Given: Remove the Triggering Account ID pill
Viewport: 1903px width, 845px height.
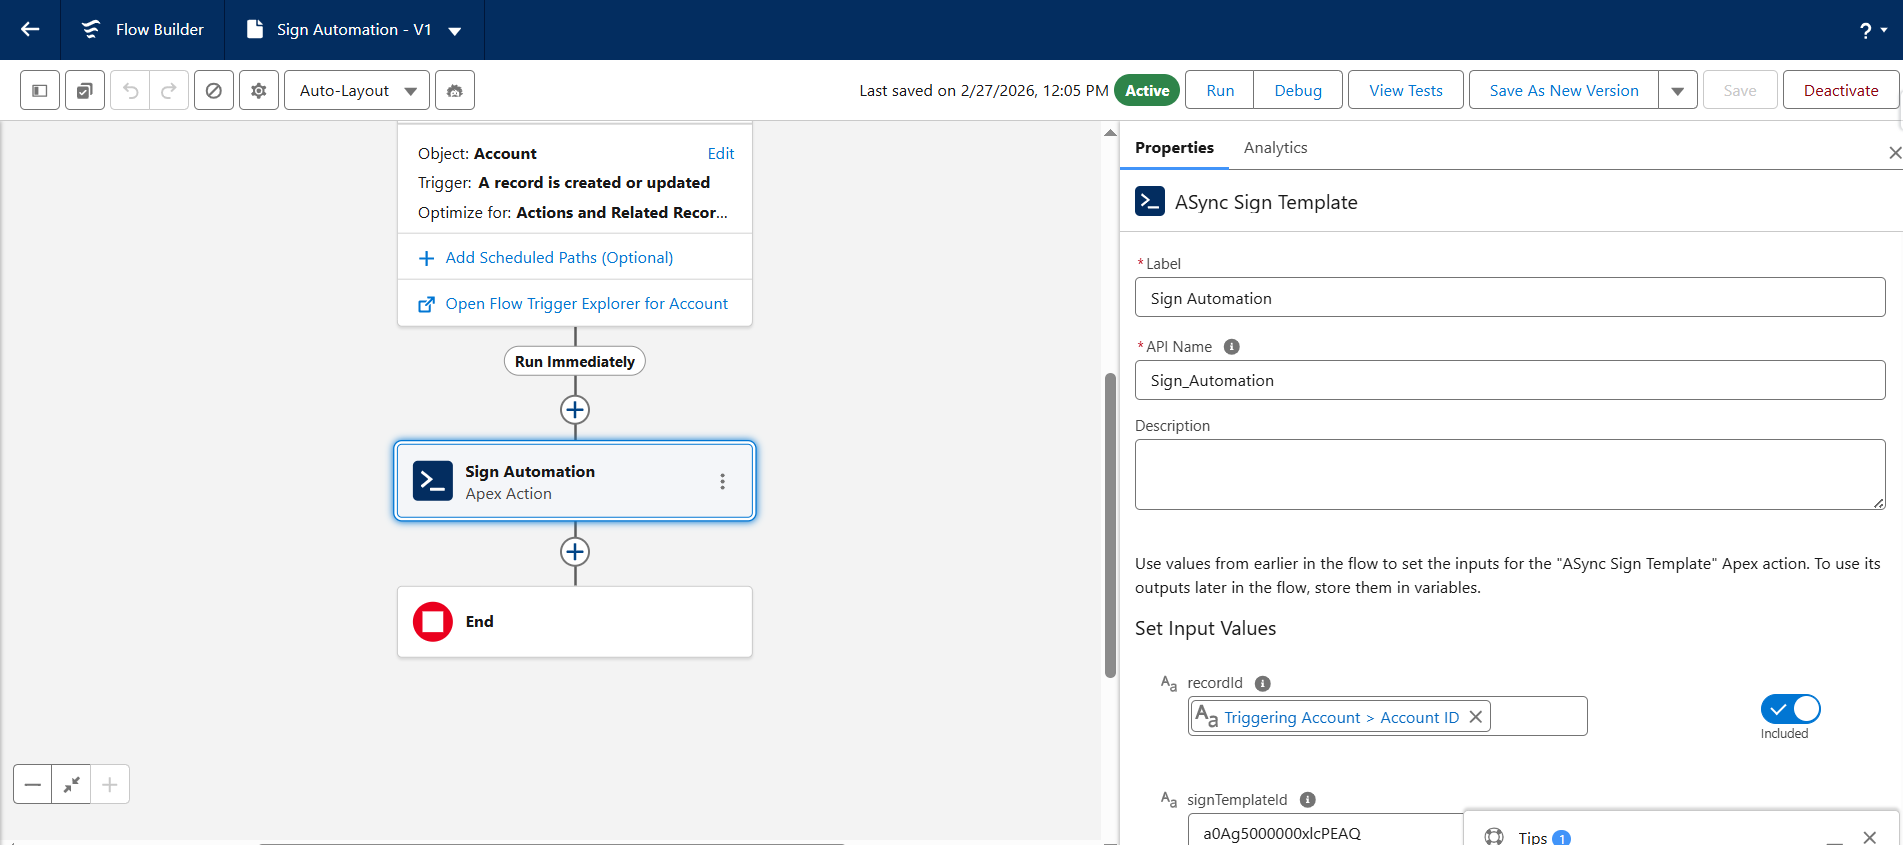Looking at the screenshot, I should click(x=1475, y=717).
